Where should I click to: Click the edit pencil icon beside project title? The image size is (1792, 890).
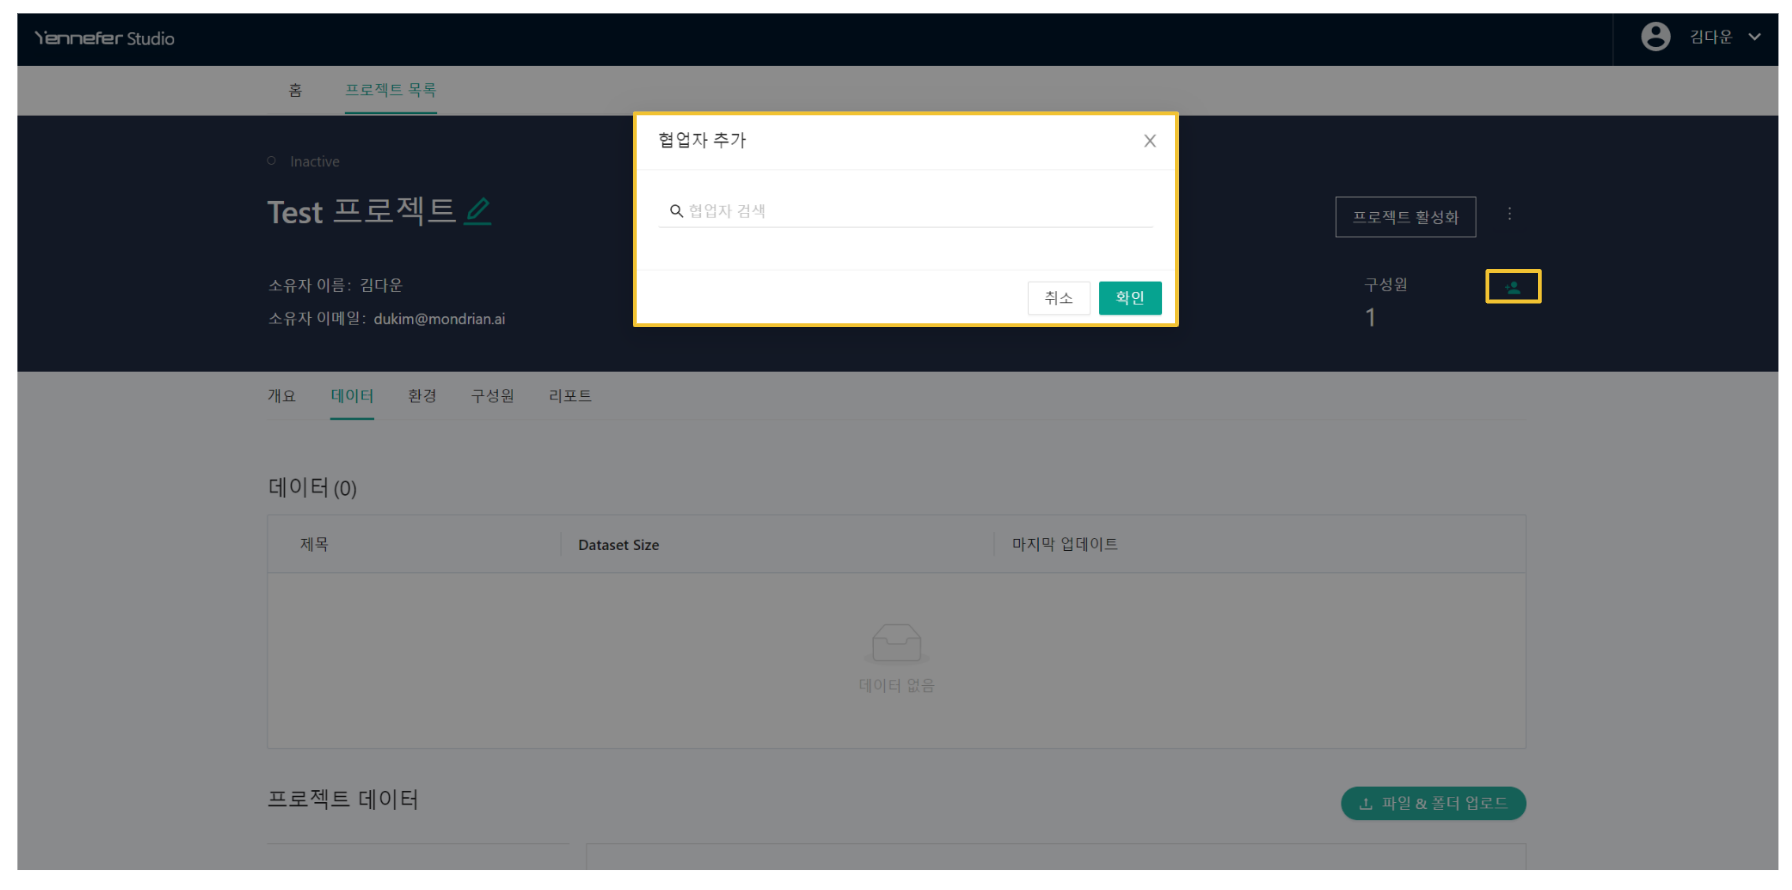(x=478, y=211)
